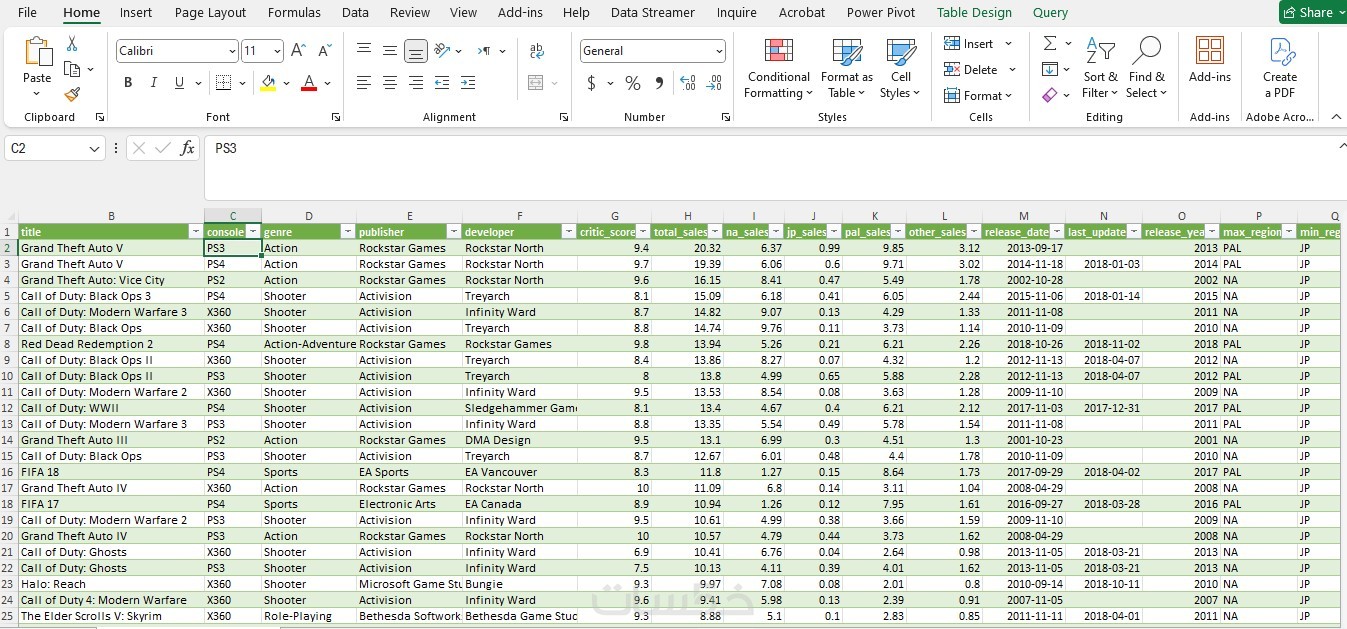Image resolution: width=1347 pixels, height=629 pixels.
Task: Open the Font size combo box
Action: [x=263, y=50]
